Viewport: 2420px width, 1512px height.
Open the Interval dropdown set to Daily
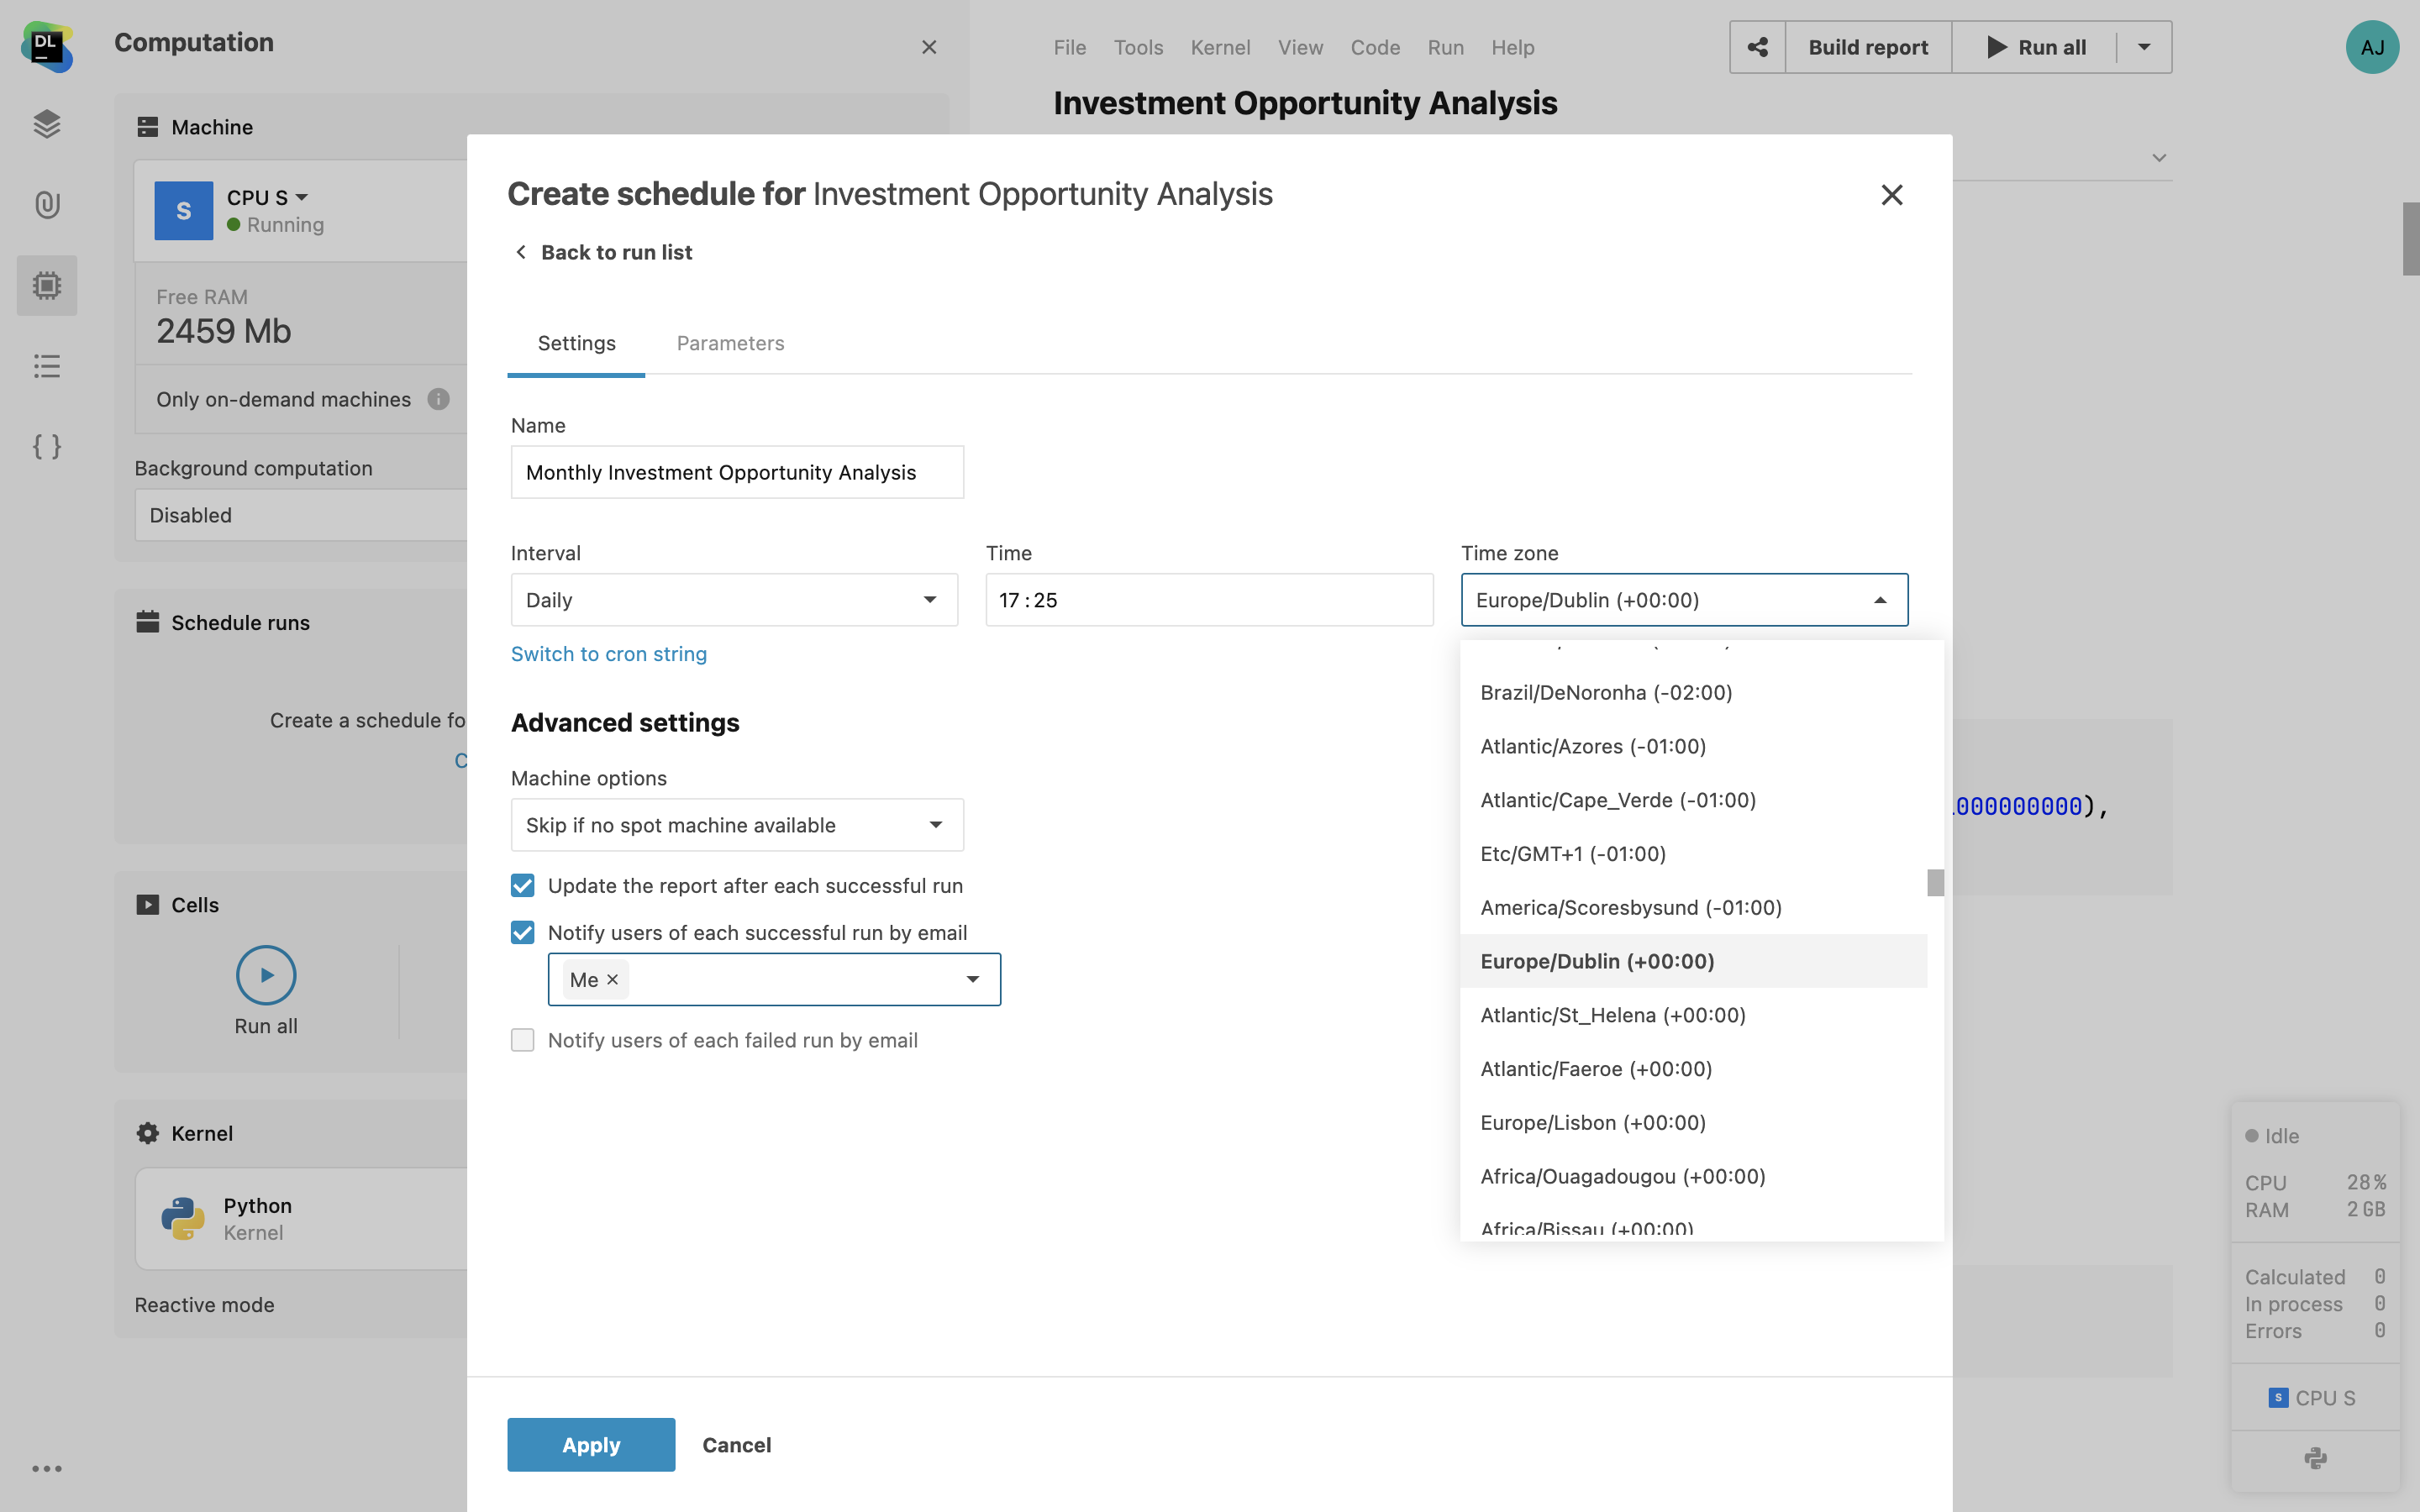click(x=734, y=600)
